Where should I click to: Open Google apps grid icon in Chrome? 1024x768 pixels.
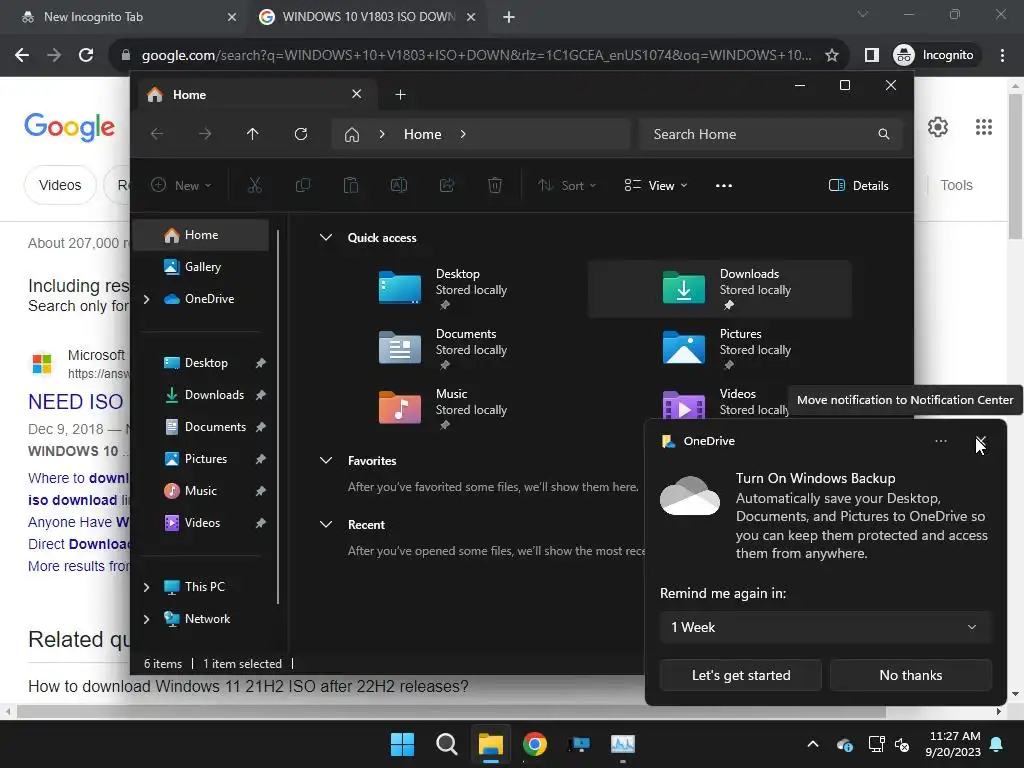pos(984,127)
